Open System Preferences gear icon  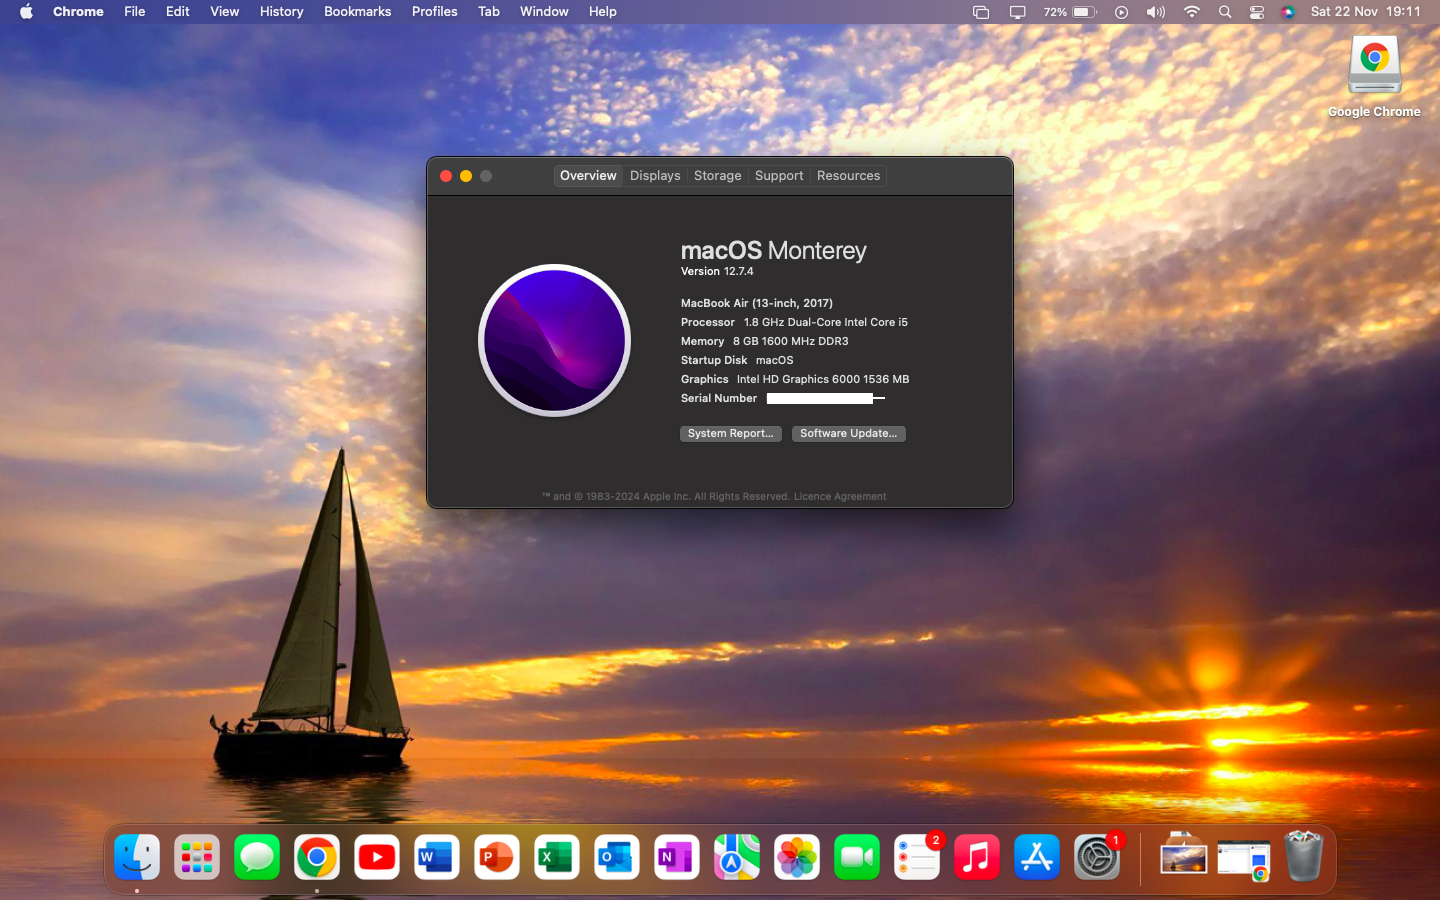point(1097,857)
